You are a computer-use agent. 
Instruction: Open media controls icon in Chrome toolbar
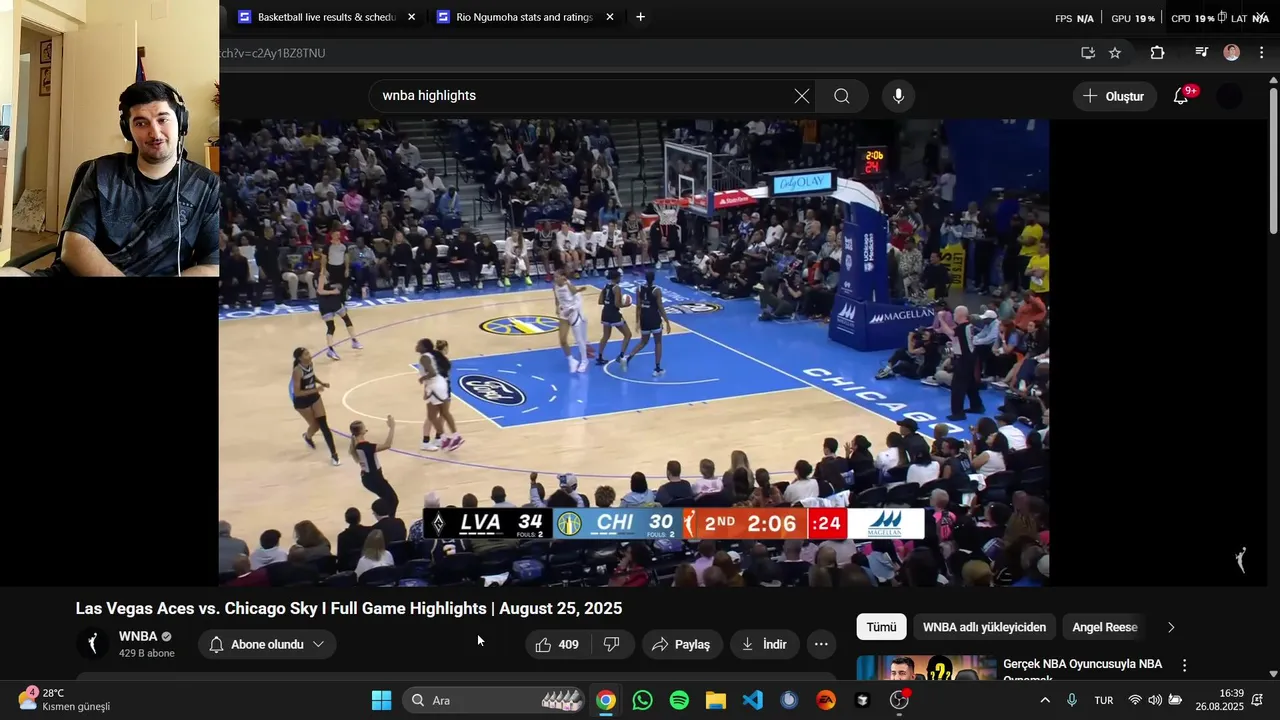pos(1202,53)
